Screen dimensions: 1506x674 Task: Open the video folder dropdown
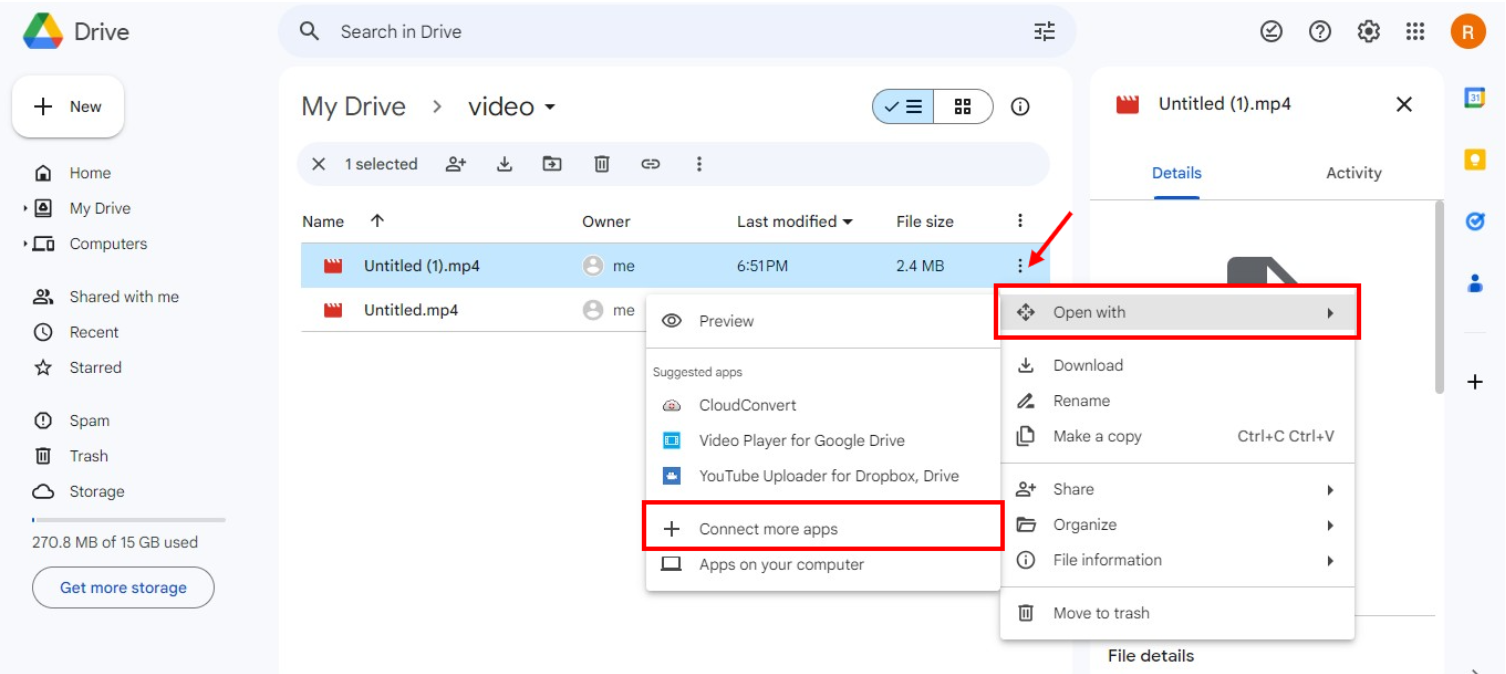(550, 107)
